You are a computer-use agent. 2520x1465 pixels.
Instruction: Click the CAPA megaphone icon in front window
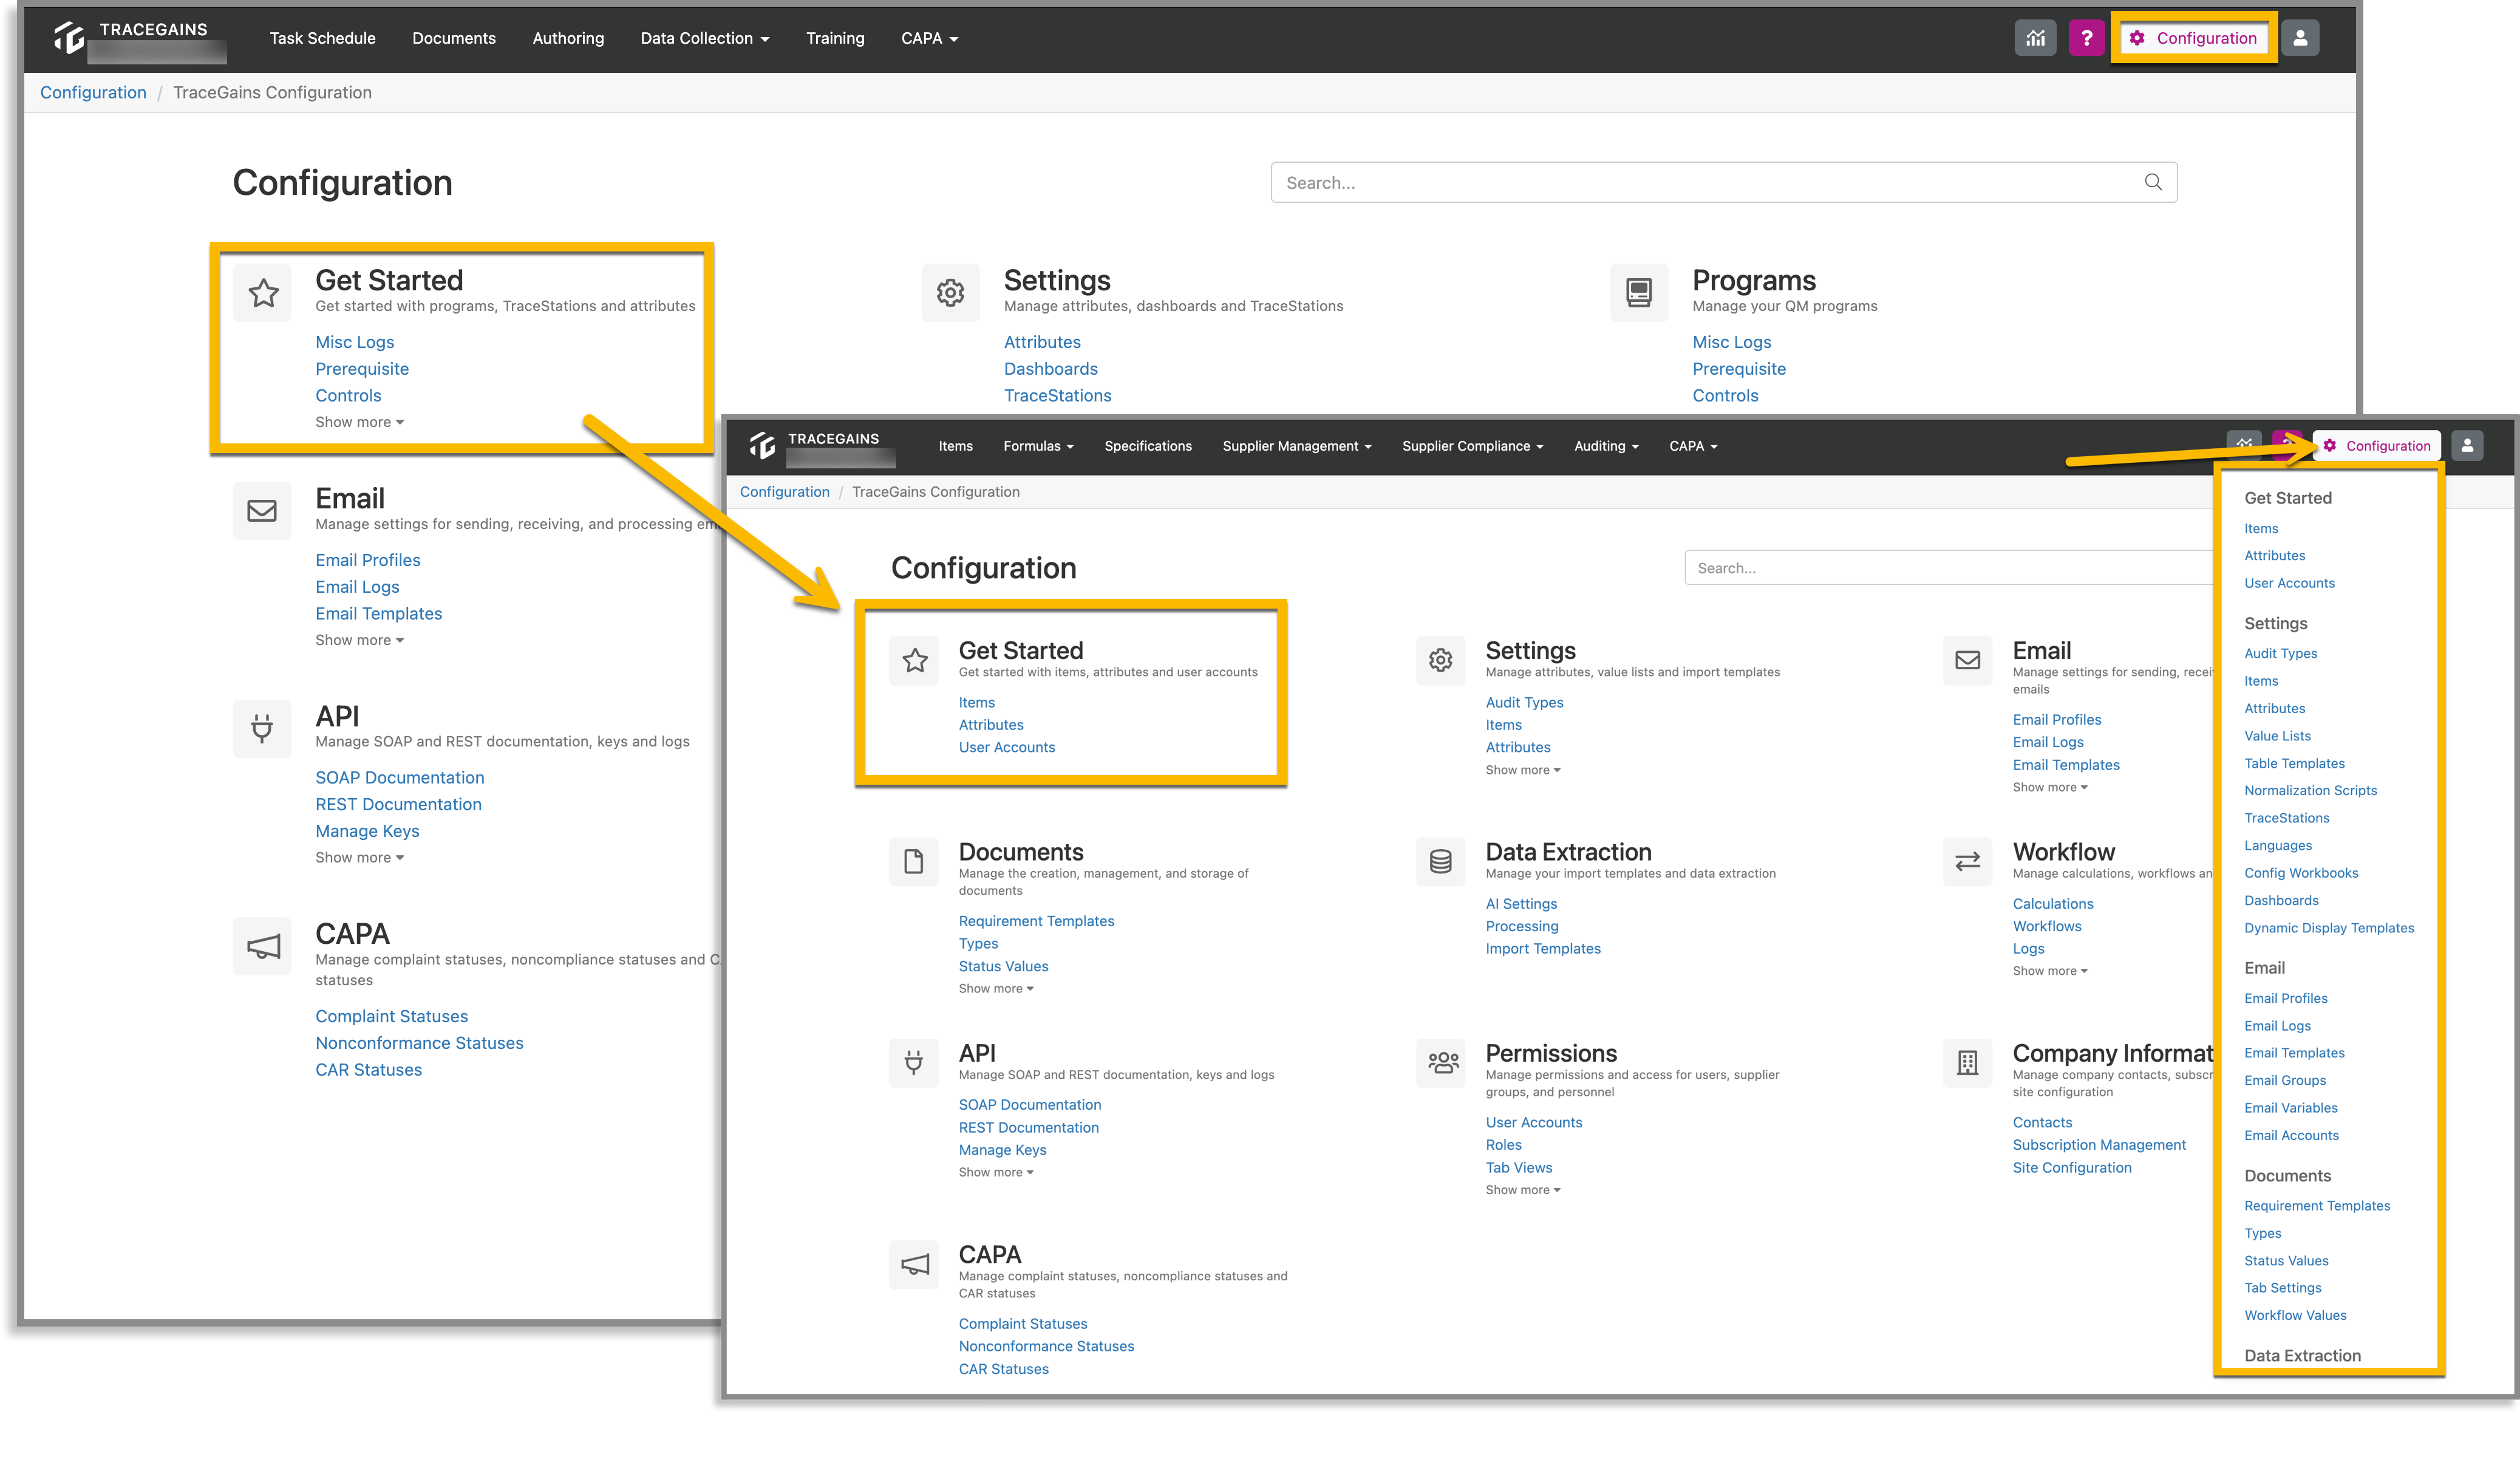914,1264
